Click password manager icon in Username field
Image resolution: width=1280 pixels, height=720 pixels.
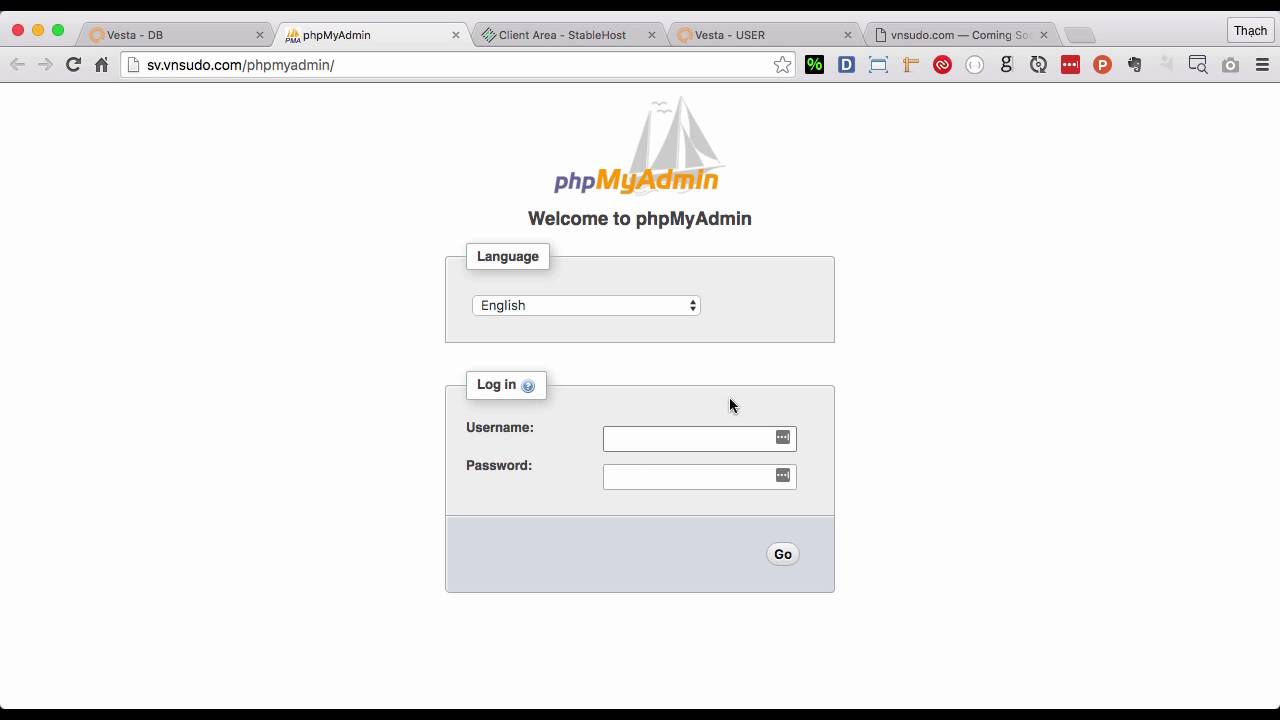click(783, 437)
